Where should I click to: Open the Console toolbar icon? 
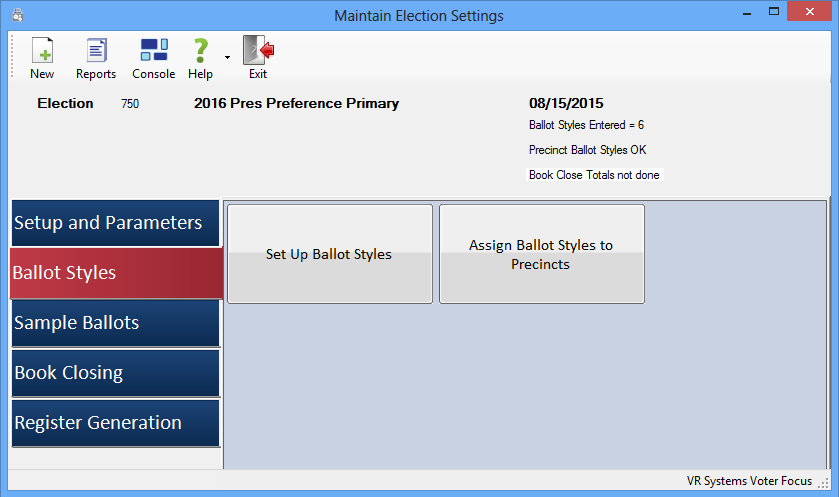tap(154, 50)
